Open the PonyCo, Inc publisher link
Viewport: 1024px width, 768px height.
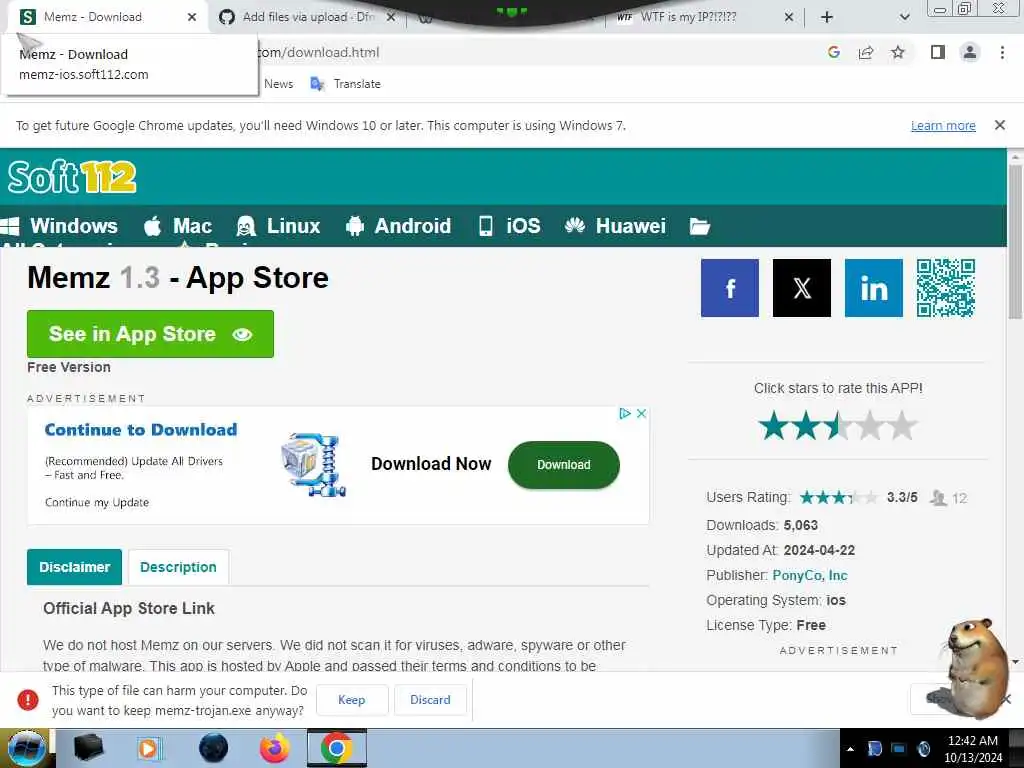tap(810, 575)
